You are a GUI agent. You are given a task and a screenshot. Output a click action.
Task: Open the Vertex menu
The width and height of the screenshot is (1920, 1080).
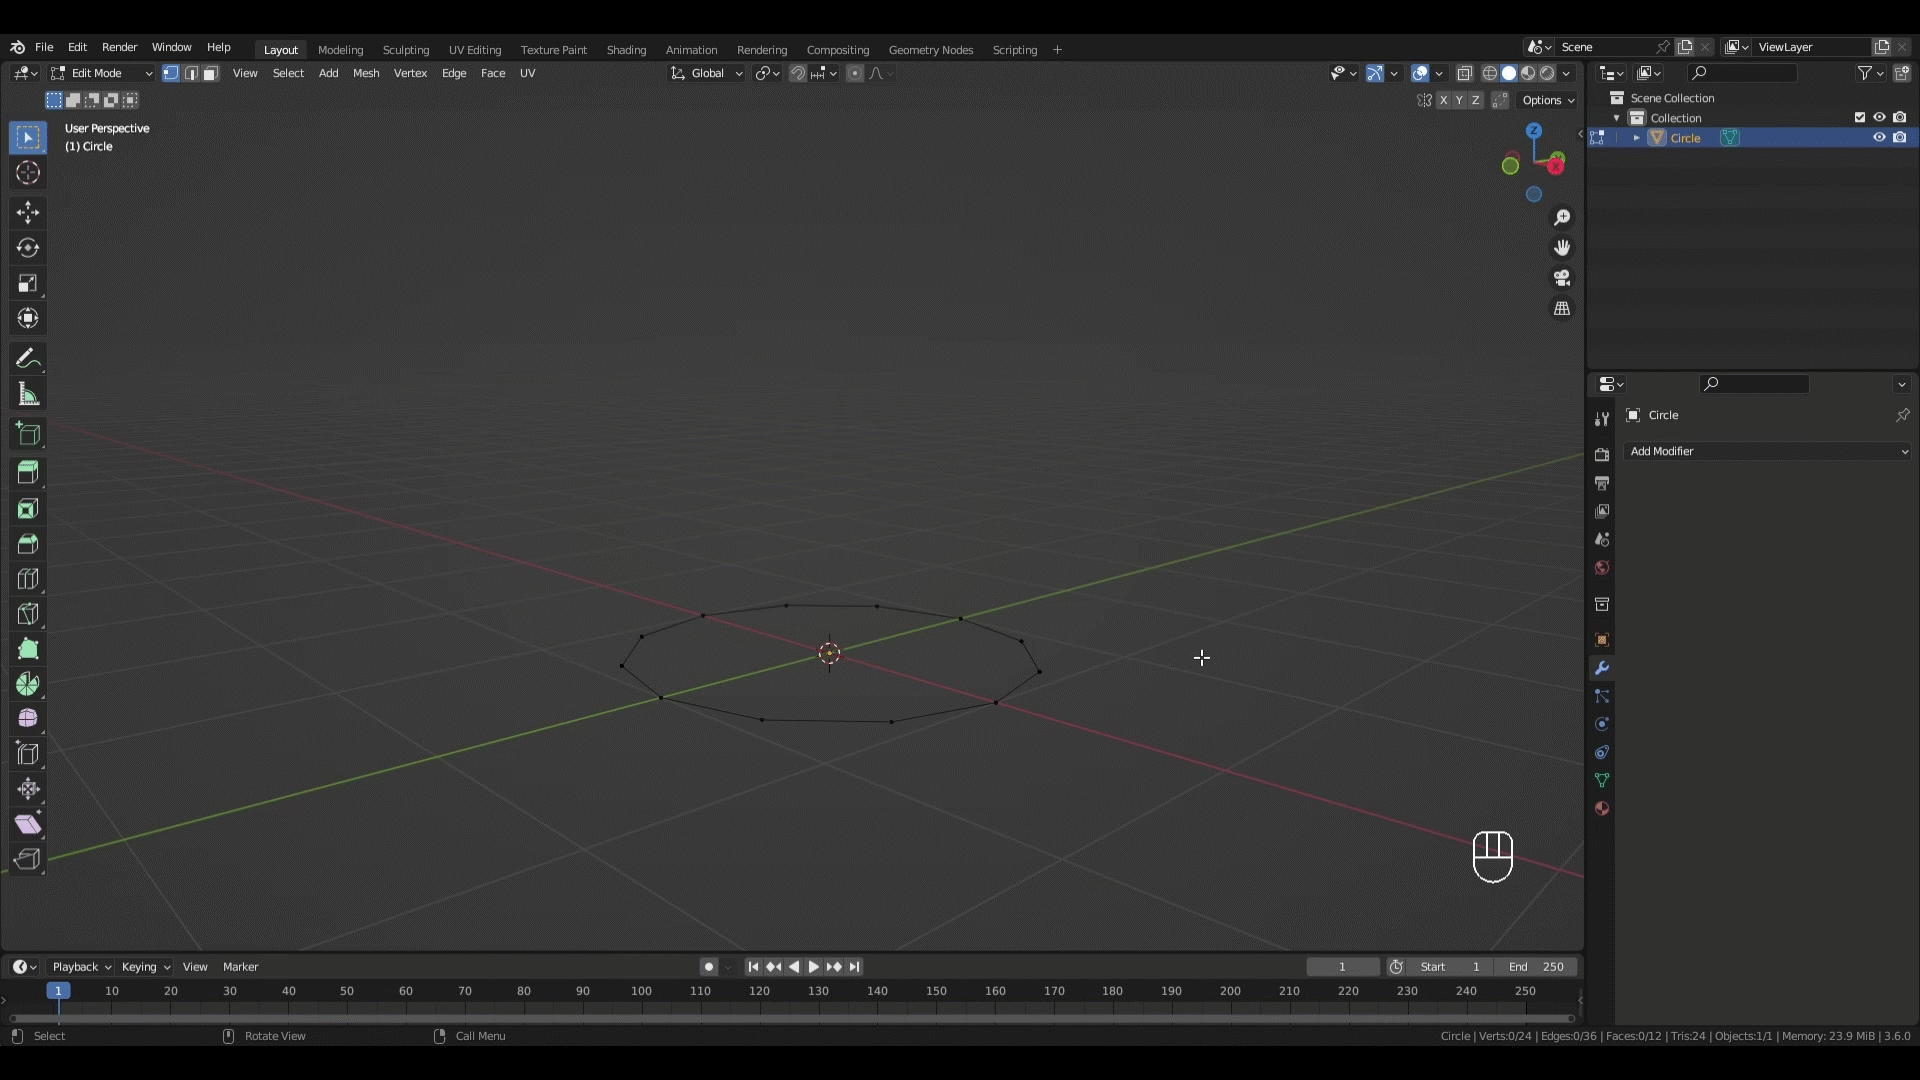point(410,73)
